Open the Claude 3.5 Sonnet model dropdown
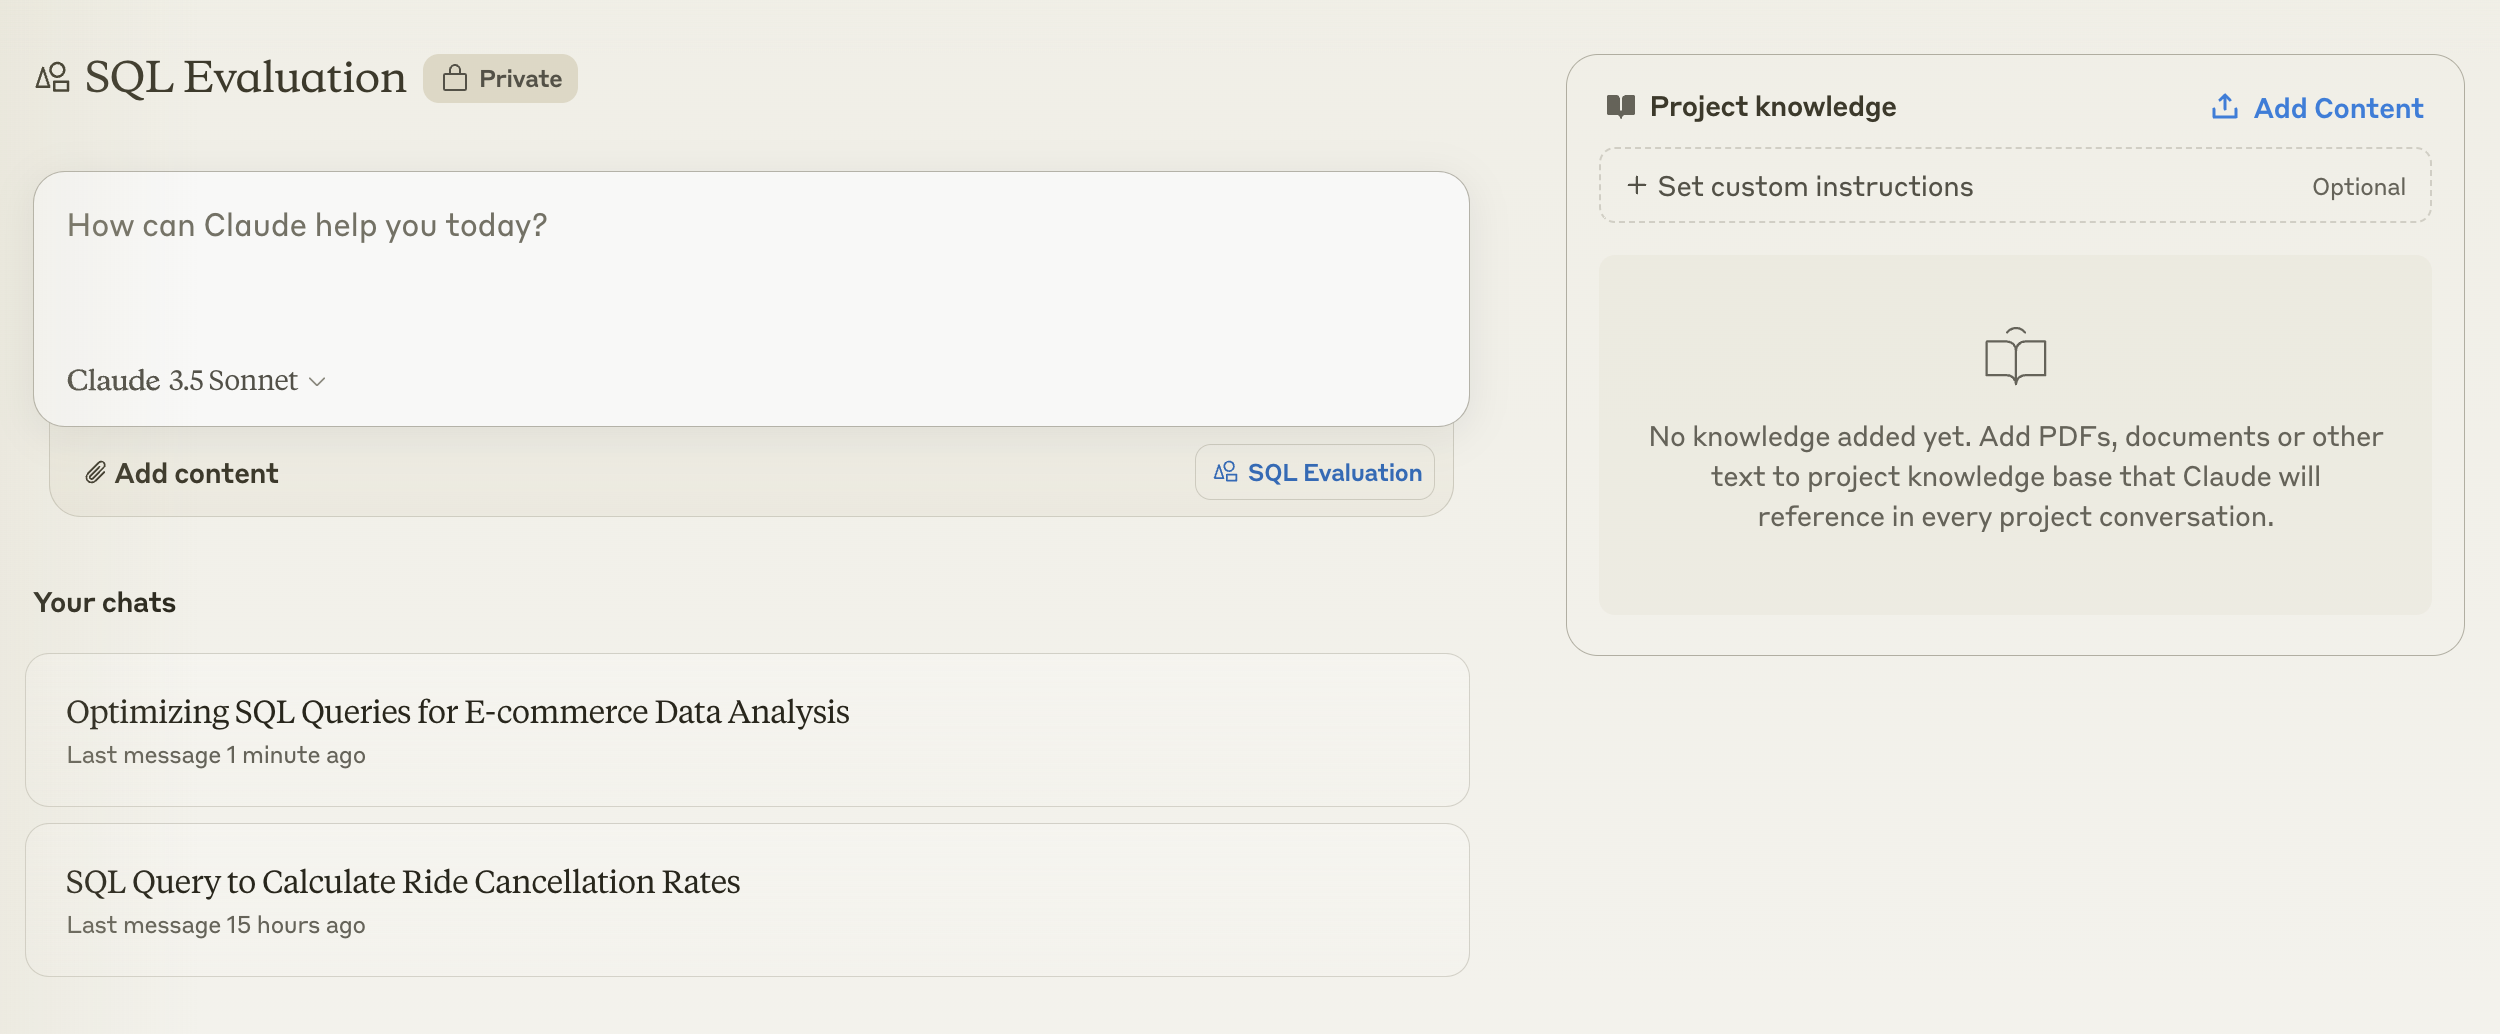The height and width of the screenshot is (1034, 2500). 197,381
